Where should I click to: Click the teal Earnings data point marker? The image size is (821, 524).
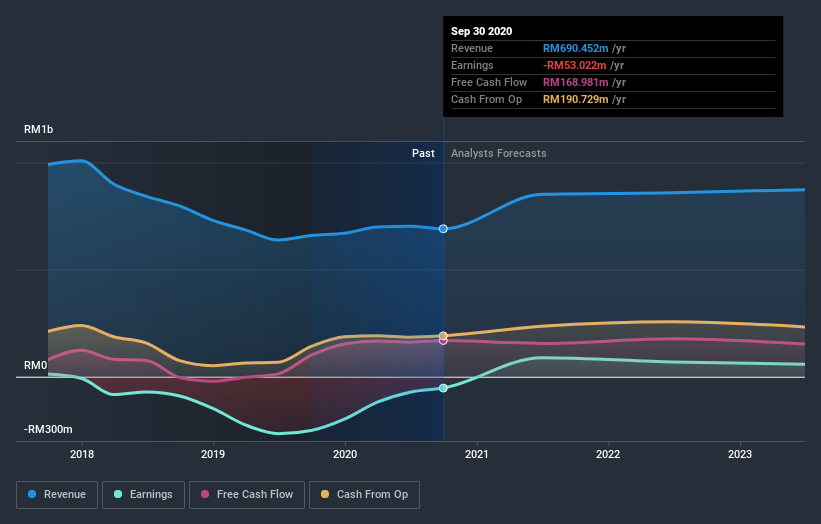tap(443, 388)
